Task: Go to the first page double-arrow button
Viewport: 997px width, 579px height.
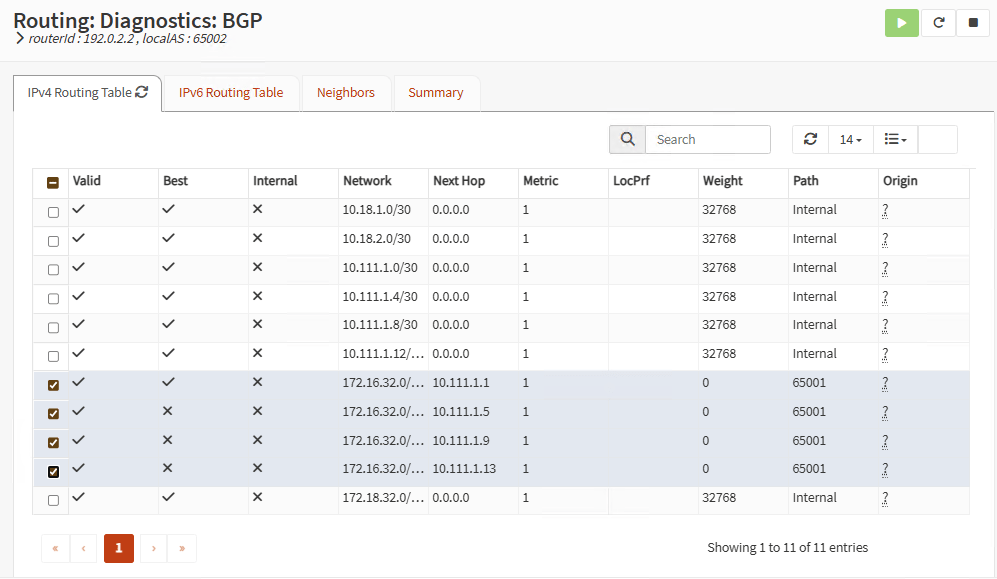Action: [x=55, y=548]
